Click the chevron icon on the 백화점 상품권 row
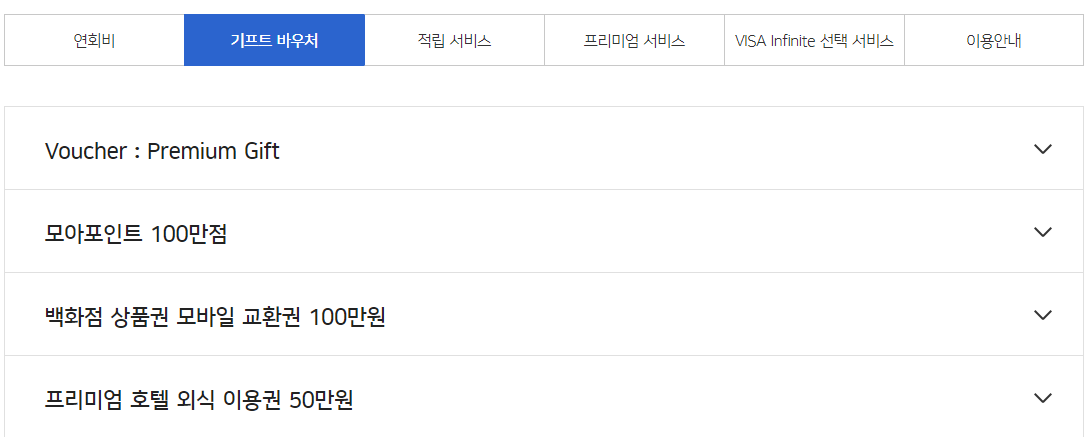Image resolution: width=1087 pixels, height=437 pixels. pyautogui.click(x=1043, y=315)
